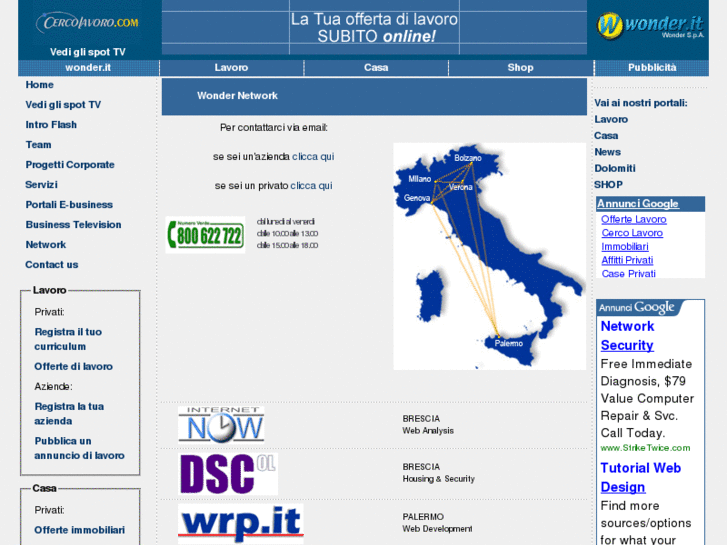The height and width of the screenshot is (545, 727).
Task: Open the Team page in the left menu
Action: click(x=38, y=145)
